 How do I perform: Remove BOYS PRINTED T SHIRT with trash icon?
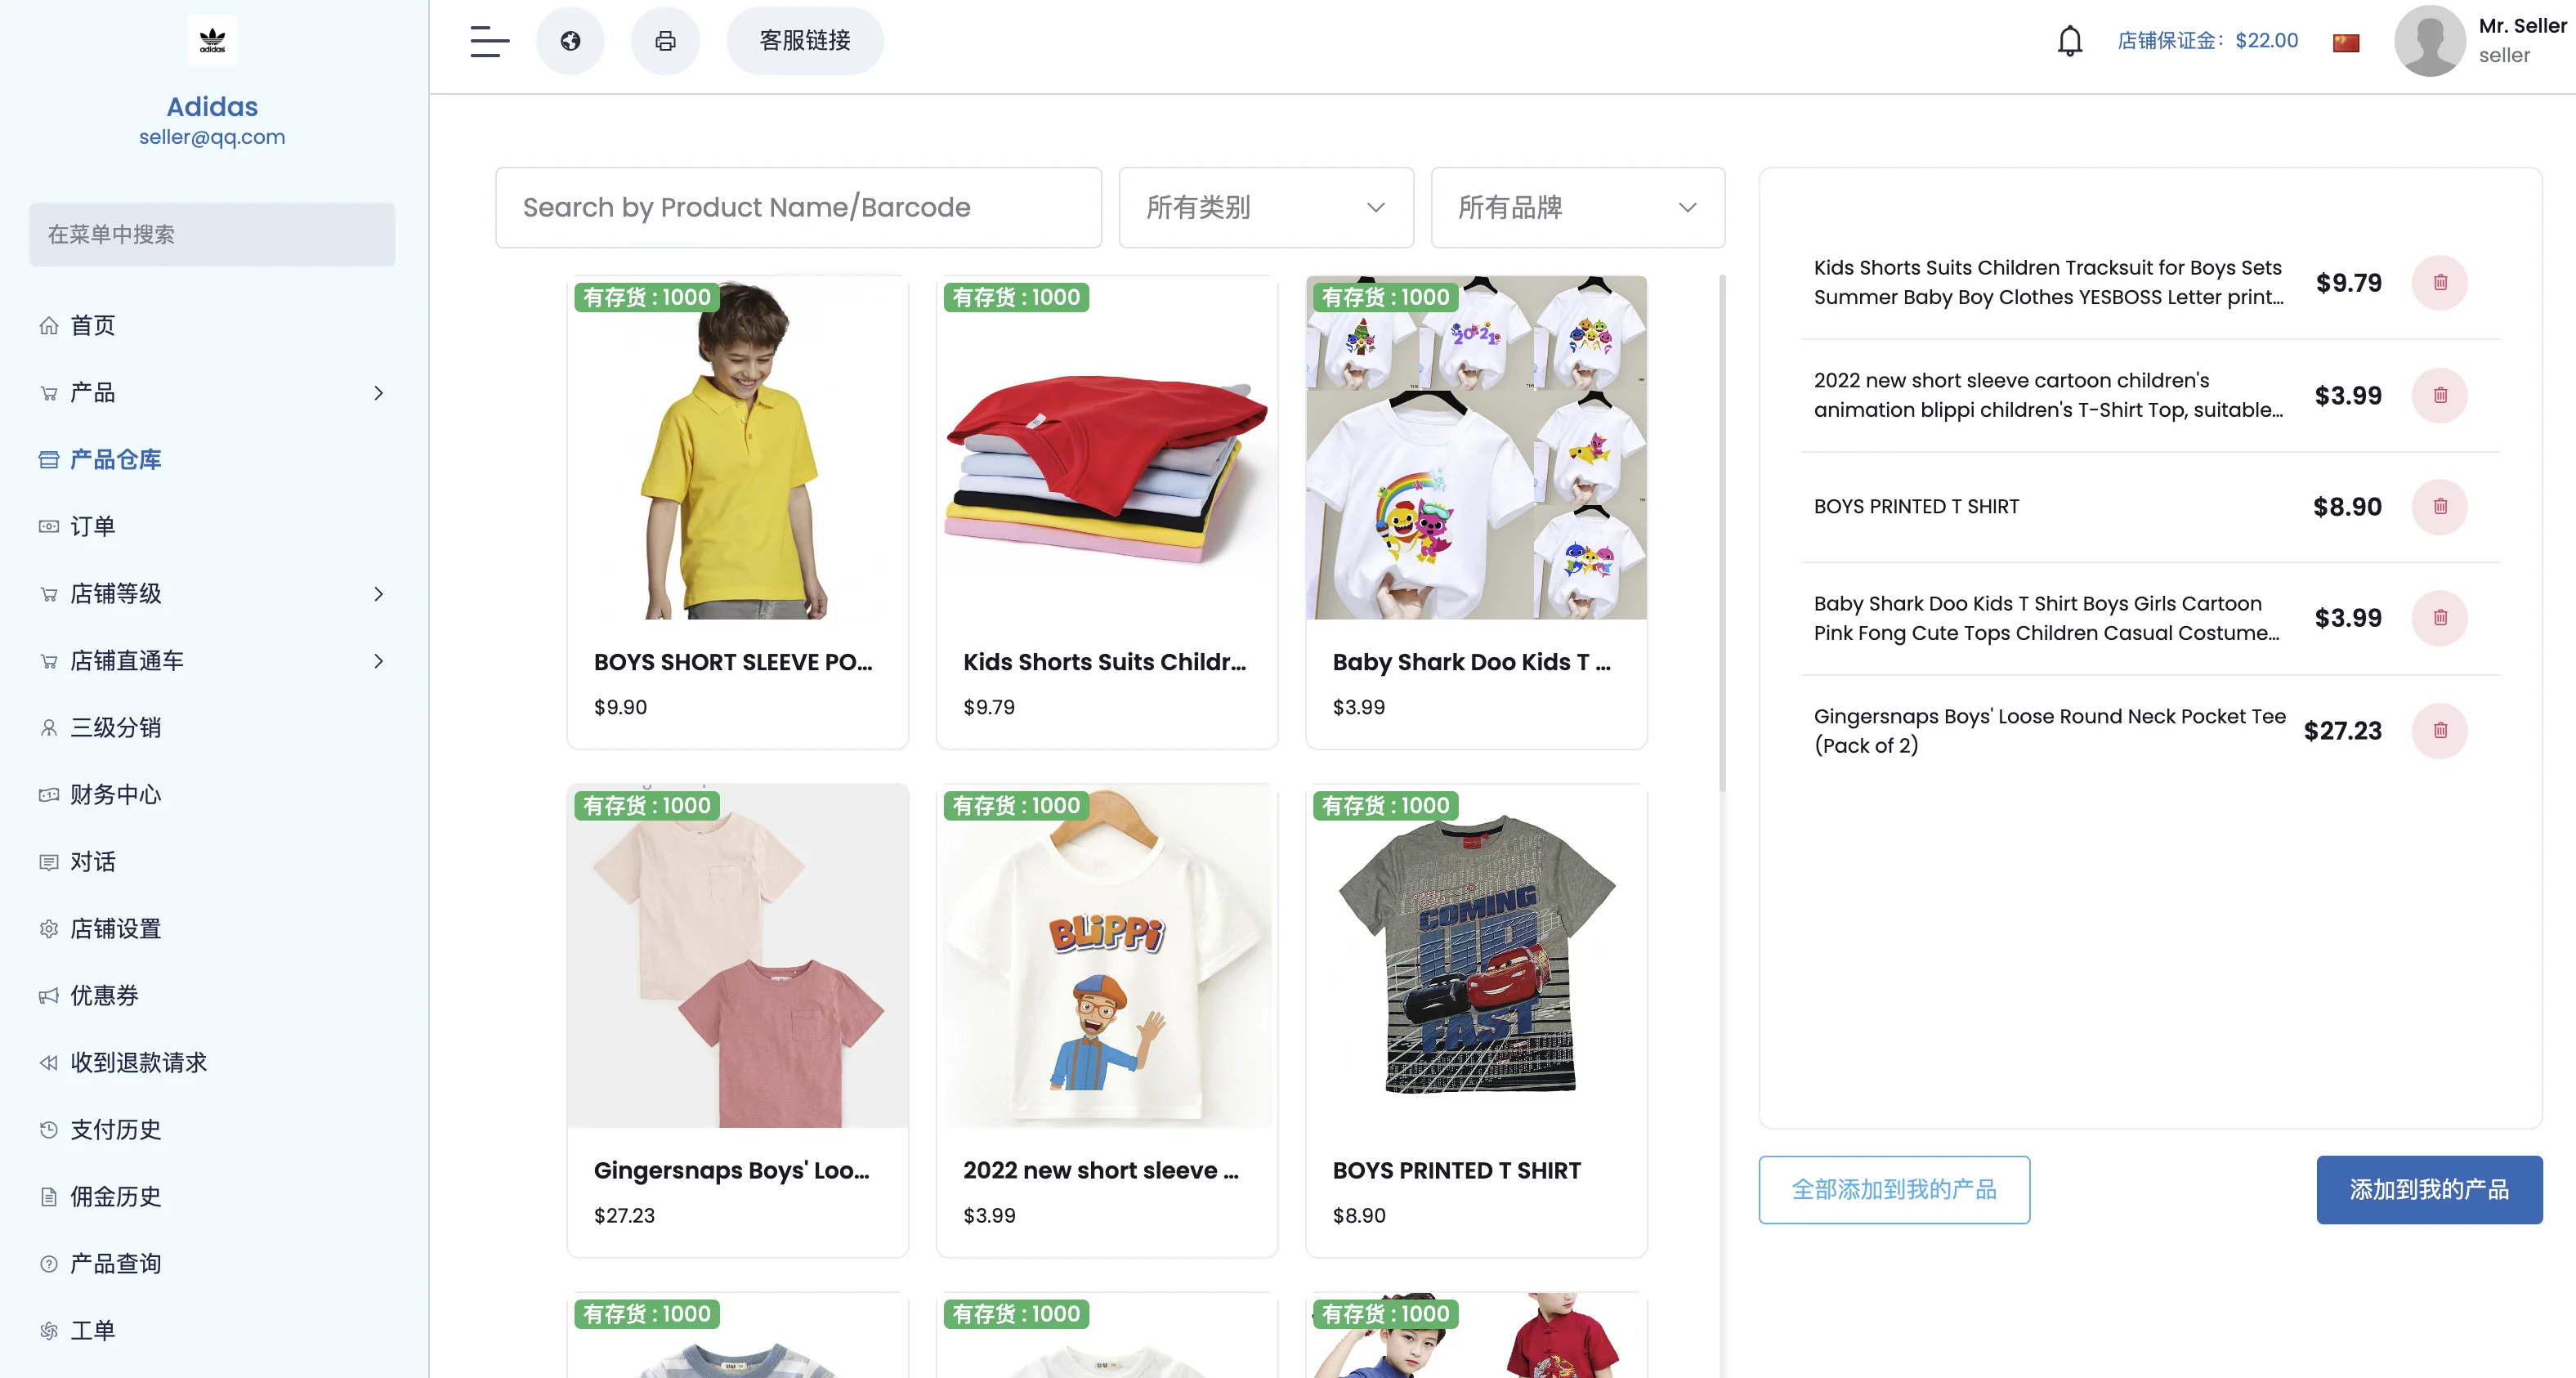point(2439,507)
